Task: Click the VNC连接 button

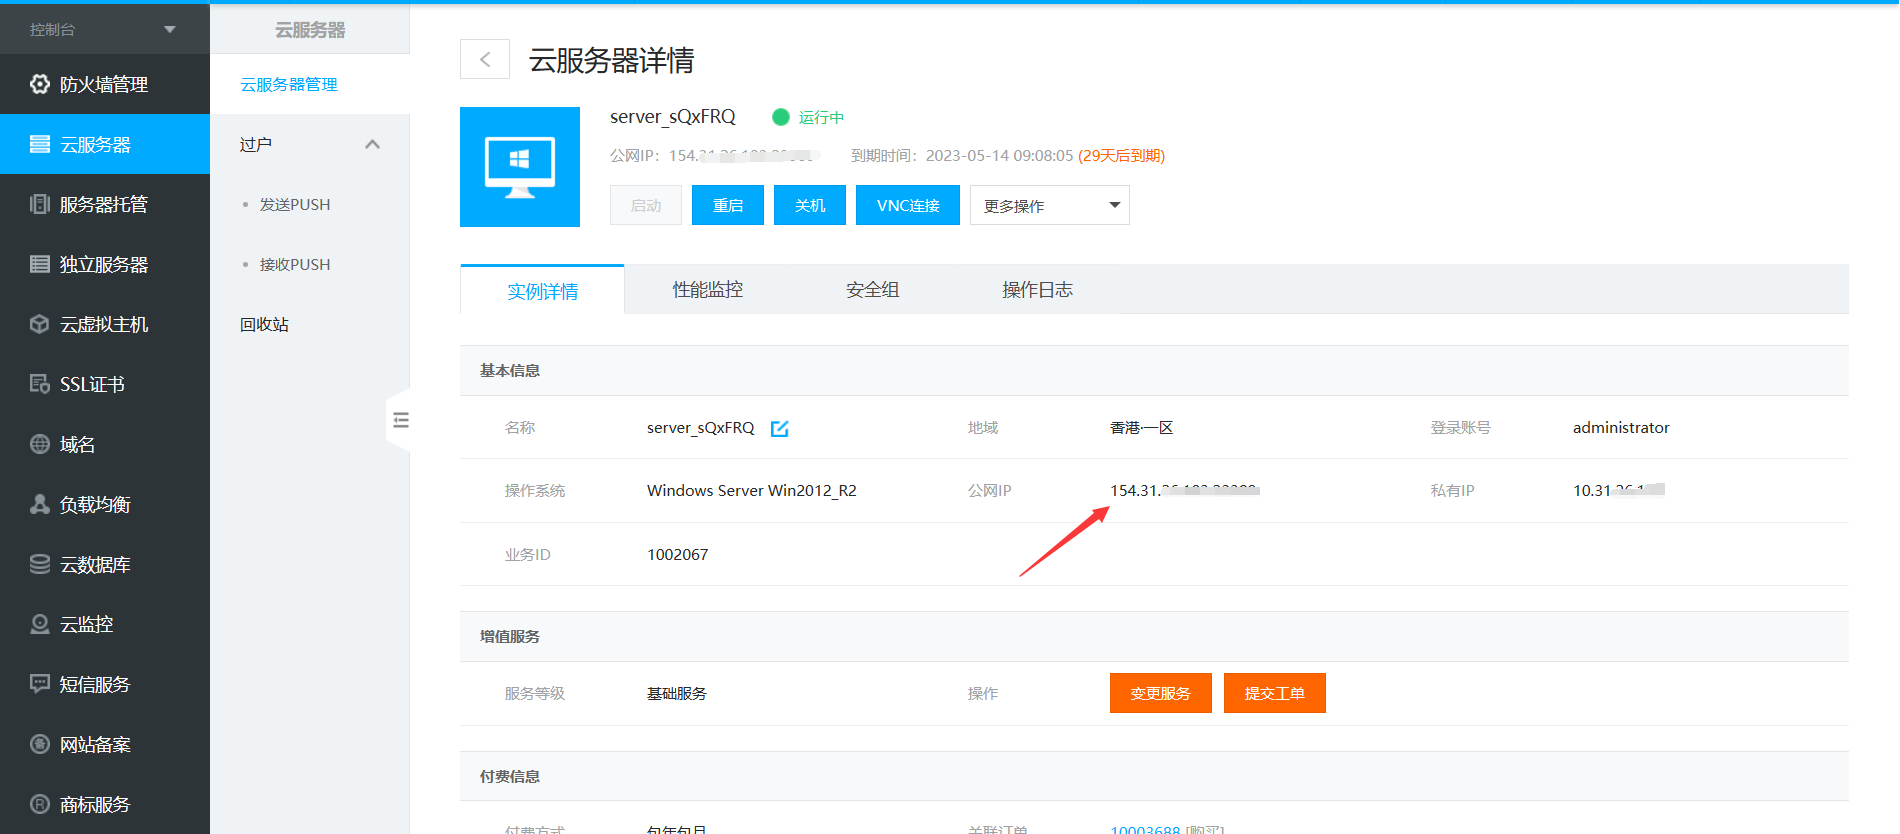Action: click(908, 205)
